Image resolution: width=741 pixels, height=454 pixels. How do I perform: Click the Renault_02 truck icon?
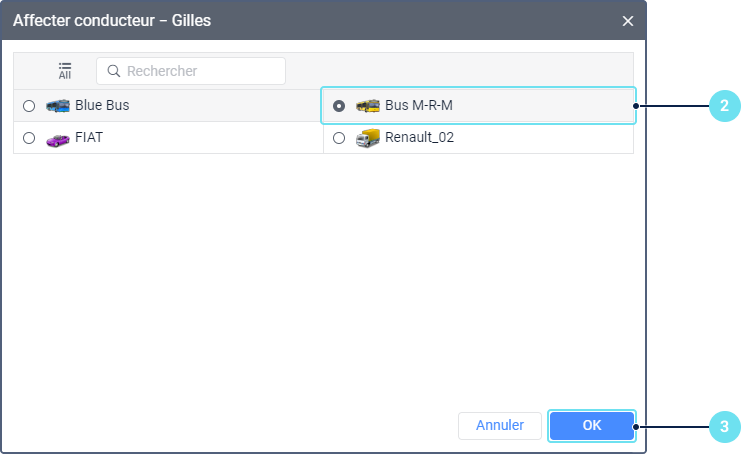(x=368, y=138)
